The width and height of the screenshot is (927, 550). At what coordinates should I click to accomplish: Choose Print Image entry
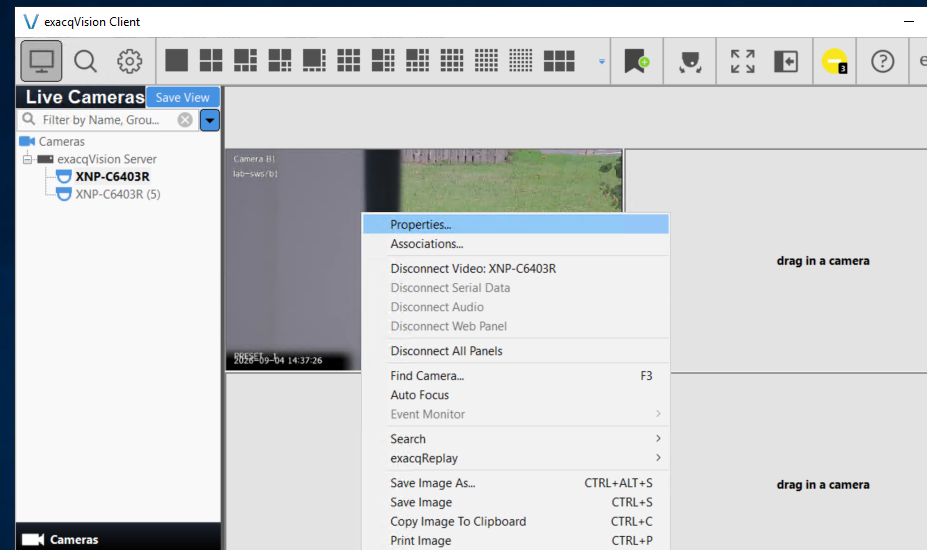(x=516, y=541)
